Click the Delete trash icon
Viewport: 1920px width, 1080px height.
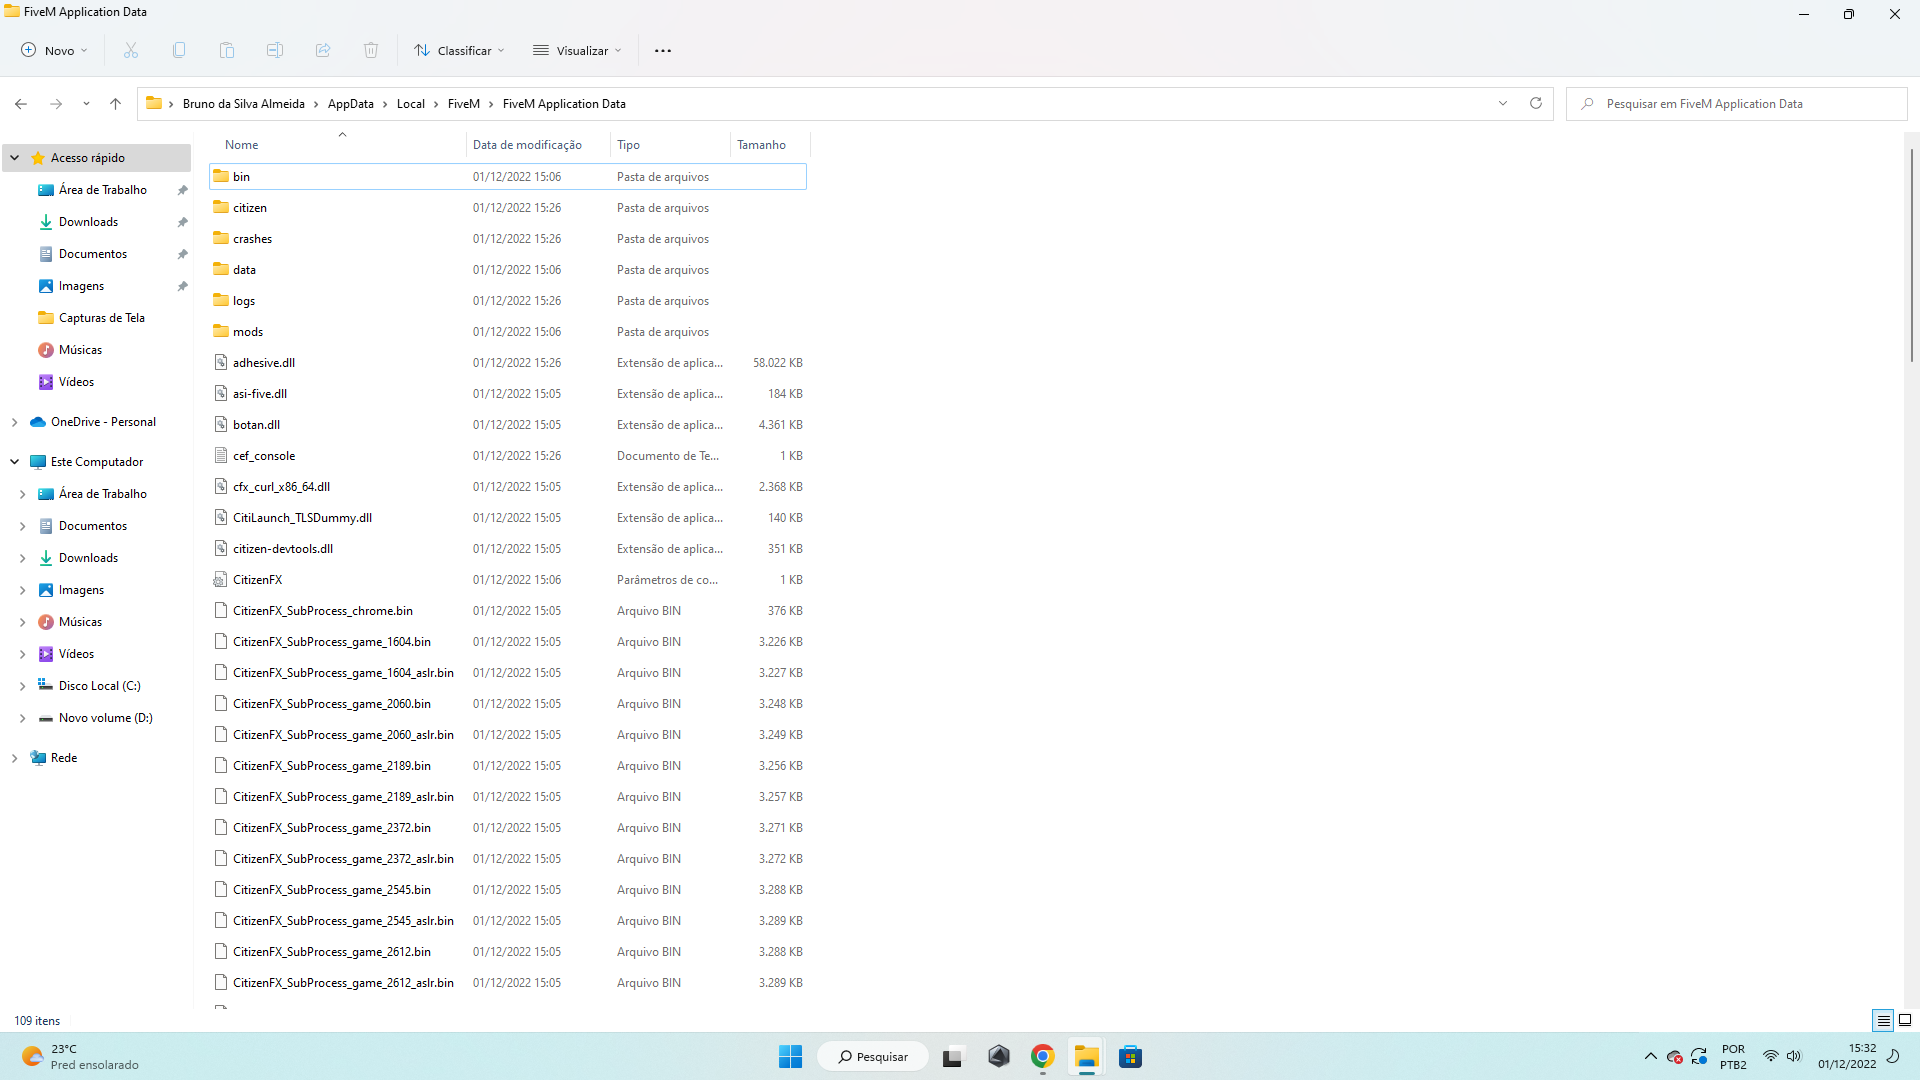click(x=371, y=50)
